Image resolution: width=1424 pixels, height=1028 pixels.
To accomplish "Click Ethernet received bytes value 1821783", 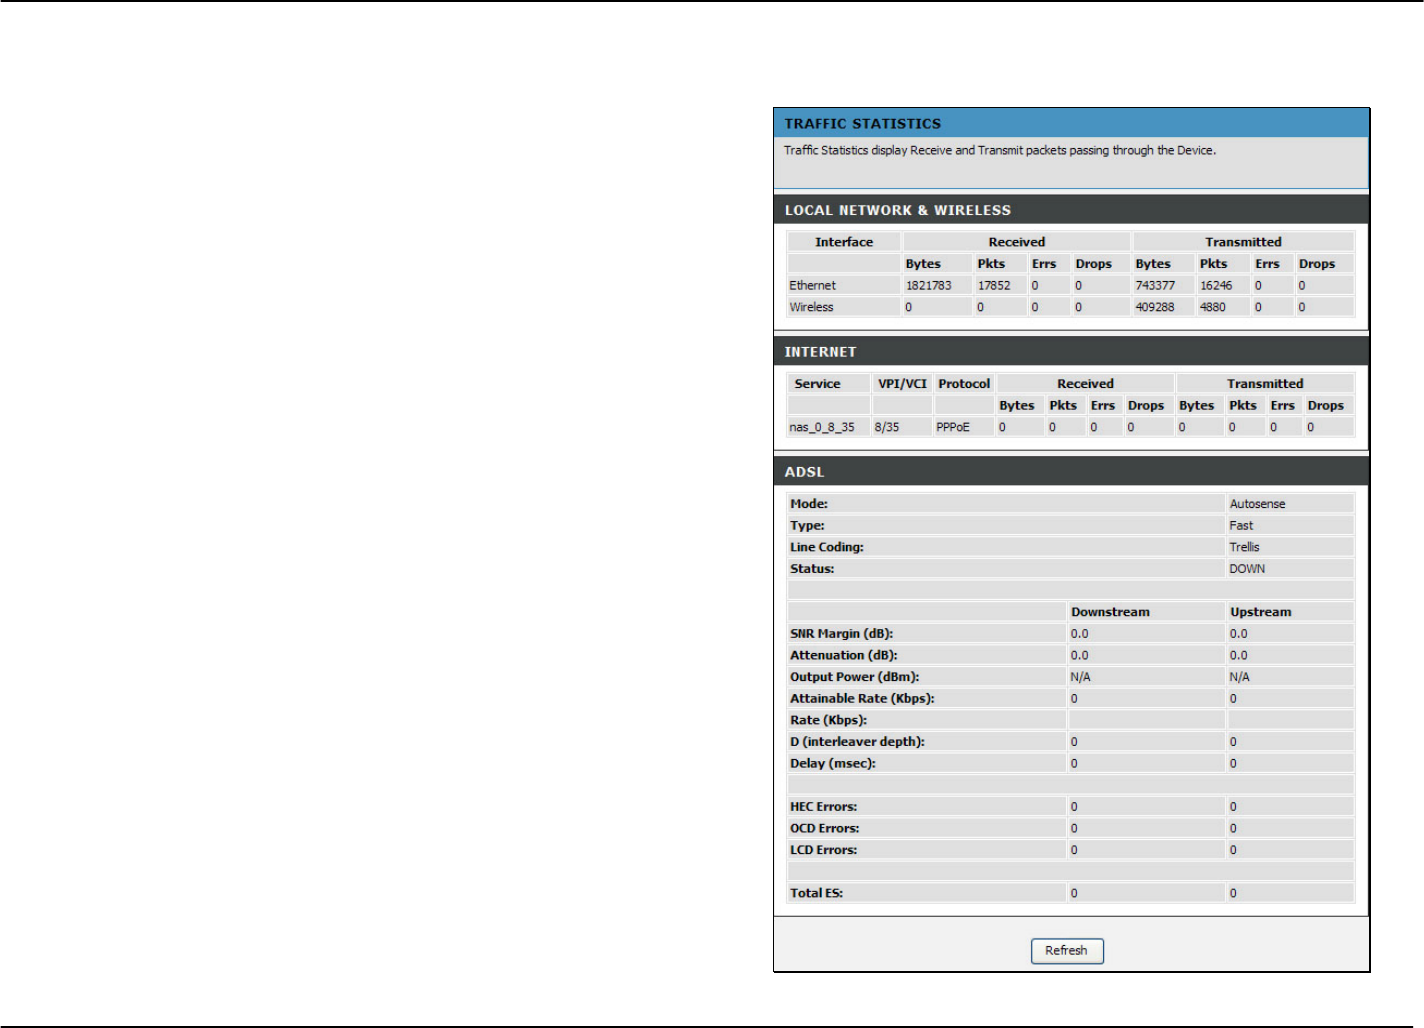I will click(x=928, y=286).
